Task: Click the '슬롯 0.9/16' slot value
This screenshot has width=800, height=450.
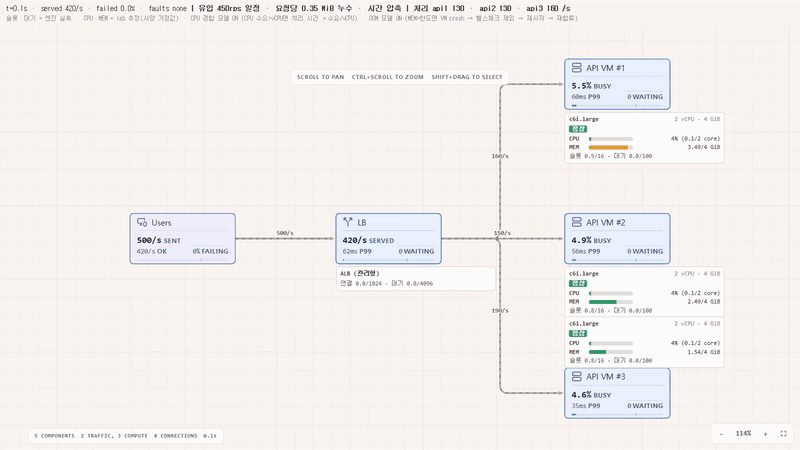Action: coord(587,156)
